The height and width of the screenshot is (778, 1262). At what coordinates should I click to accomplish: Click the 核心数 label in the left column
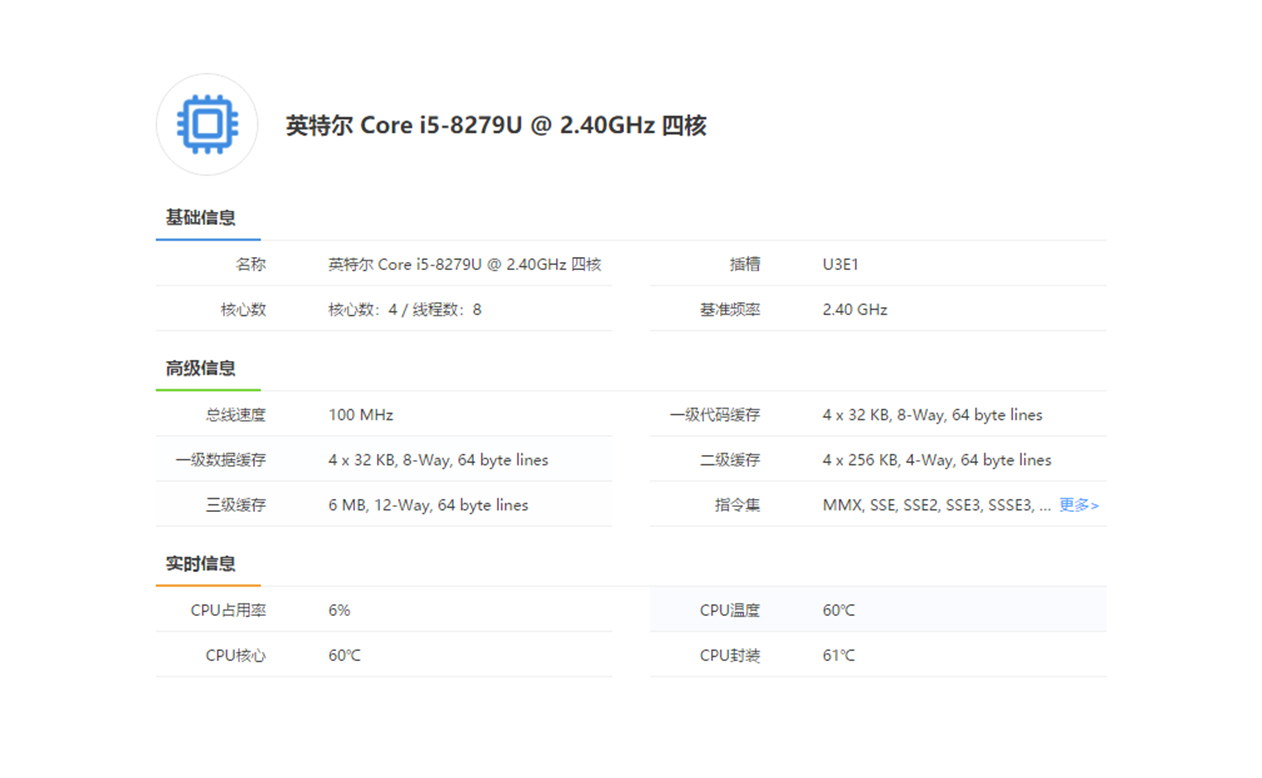pos(243,309)
